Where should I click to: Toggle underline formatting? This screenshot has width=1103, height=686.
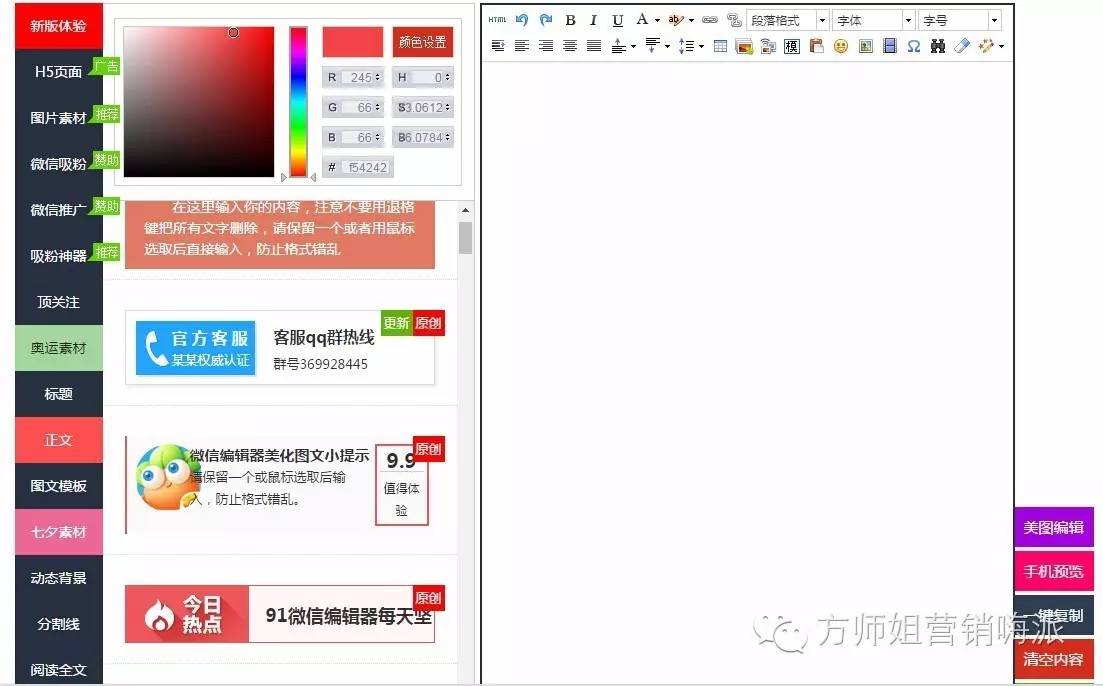coord(618,20)
